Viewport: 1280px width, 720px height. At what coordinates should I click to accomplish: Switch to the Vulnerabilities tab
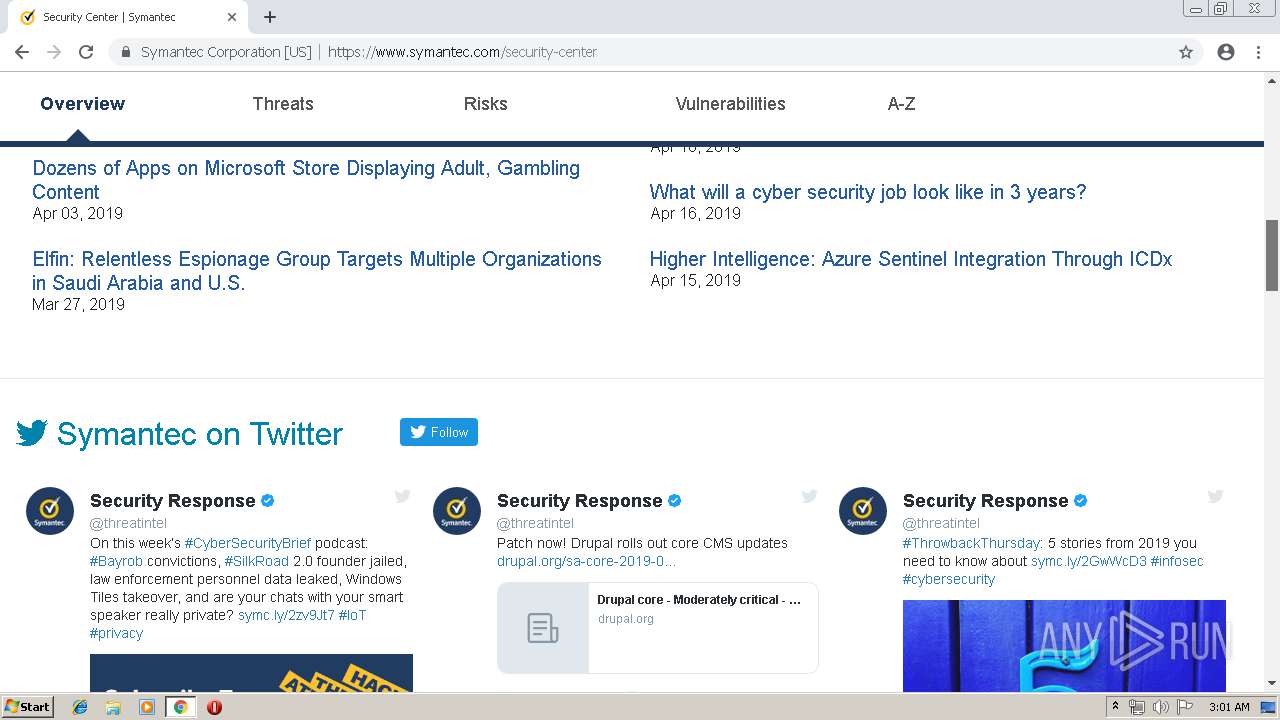731,104
